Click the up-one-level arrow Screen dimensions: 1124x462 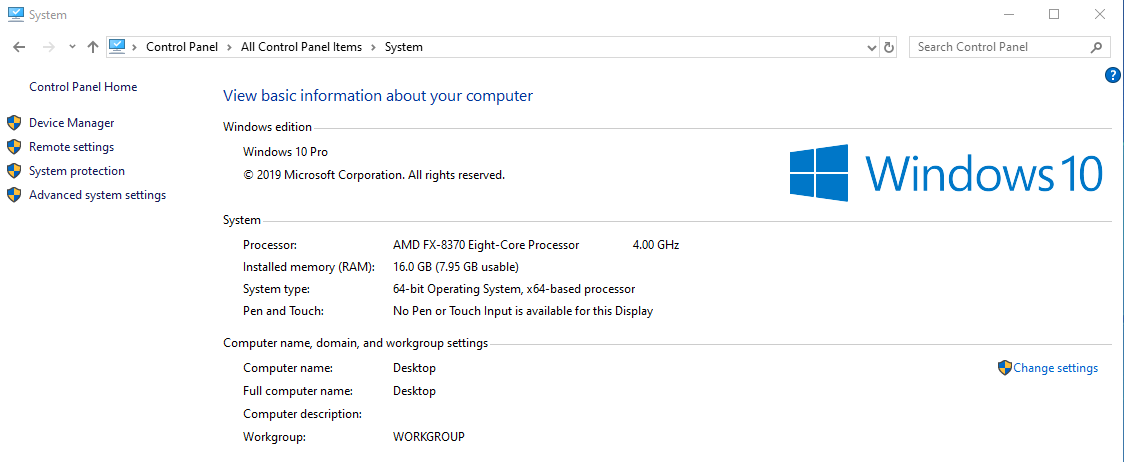(x=93, y=47)
